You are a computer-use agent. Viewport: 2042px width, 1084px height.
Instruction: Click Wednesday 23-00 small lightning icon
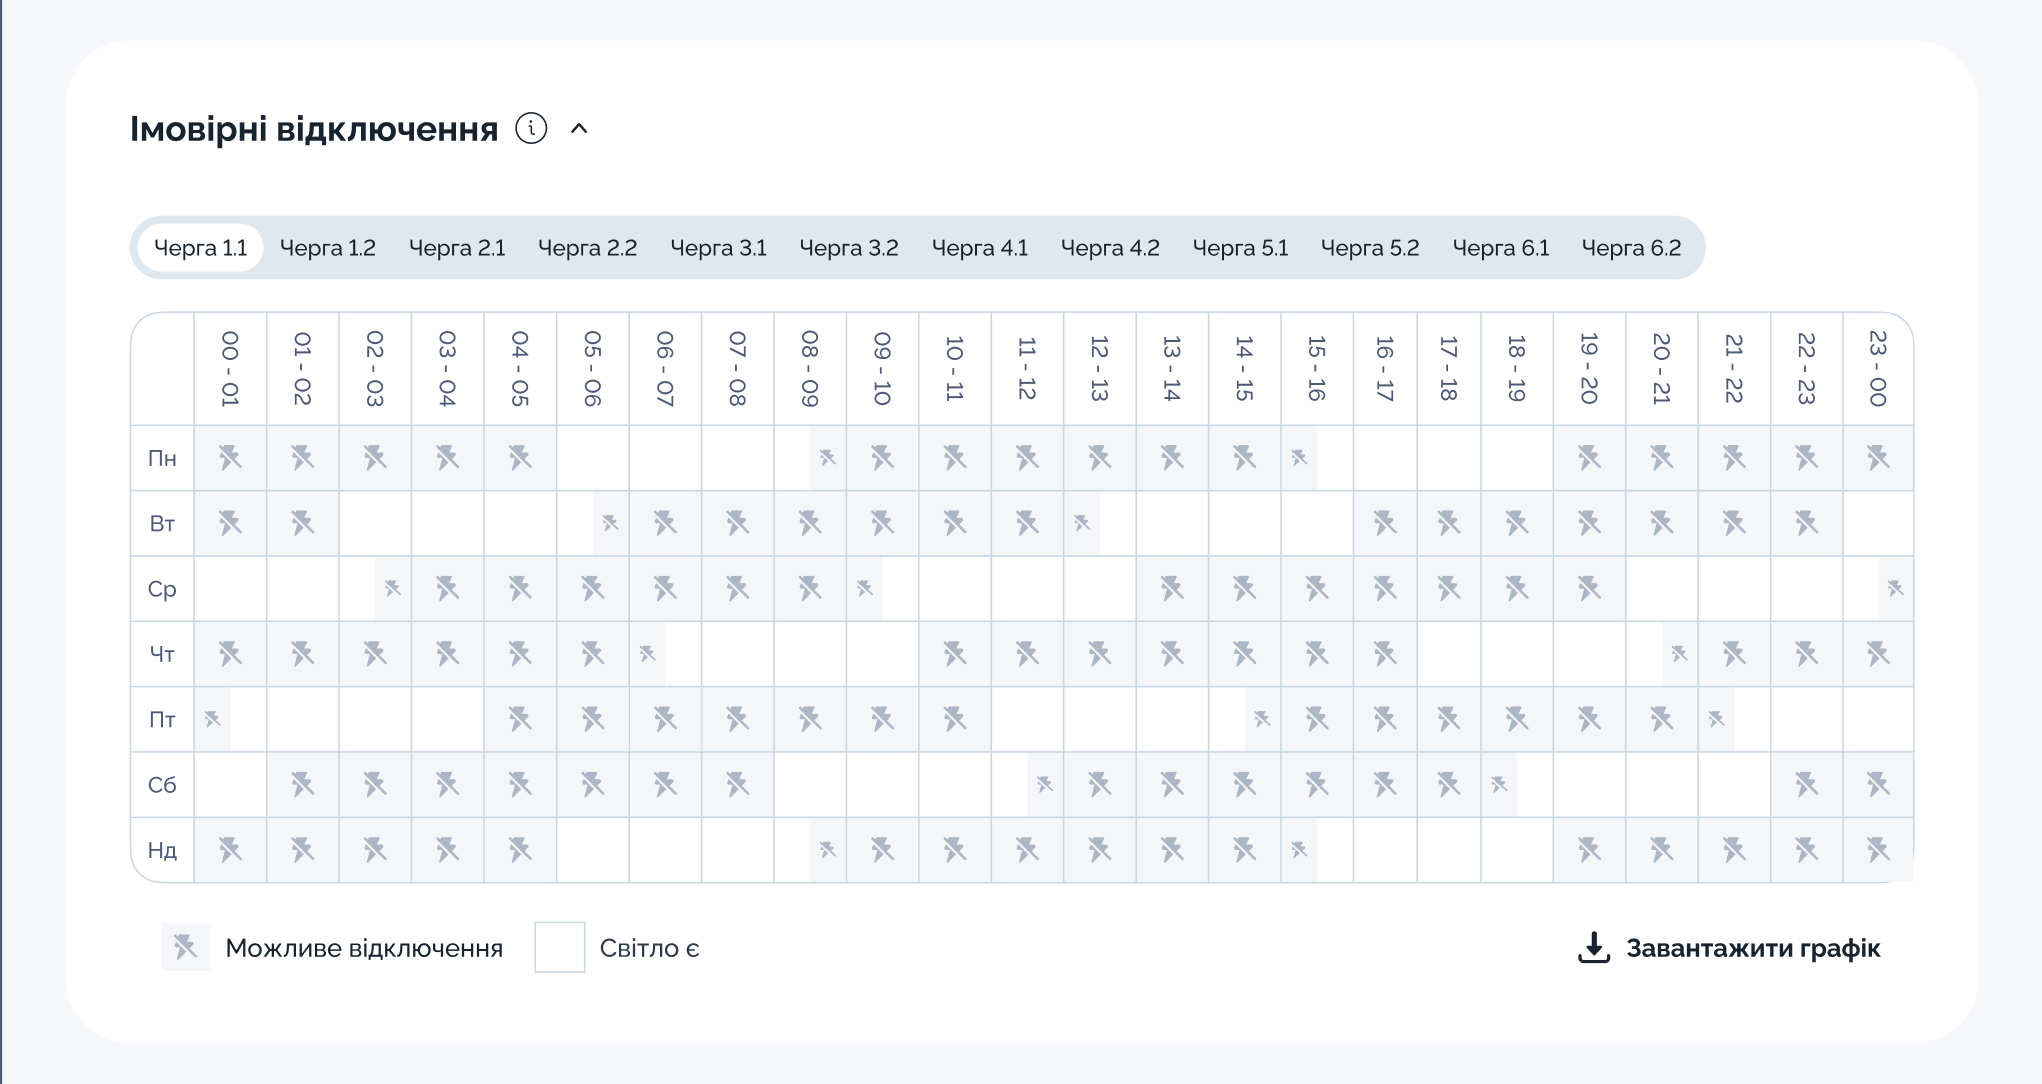click(x=1895, y=589)
